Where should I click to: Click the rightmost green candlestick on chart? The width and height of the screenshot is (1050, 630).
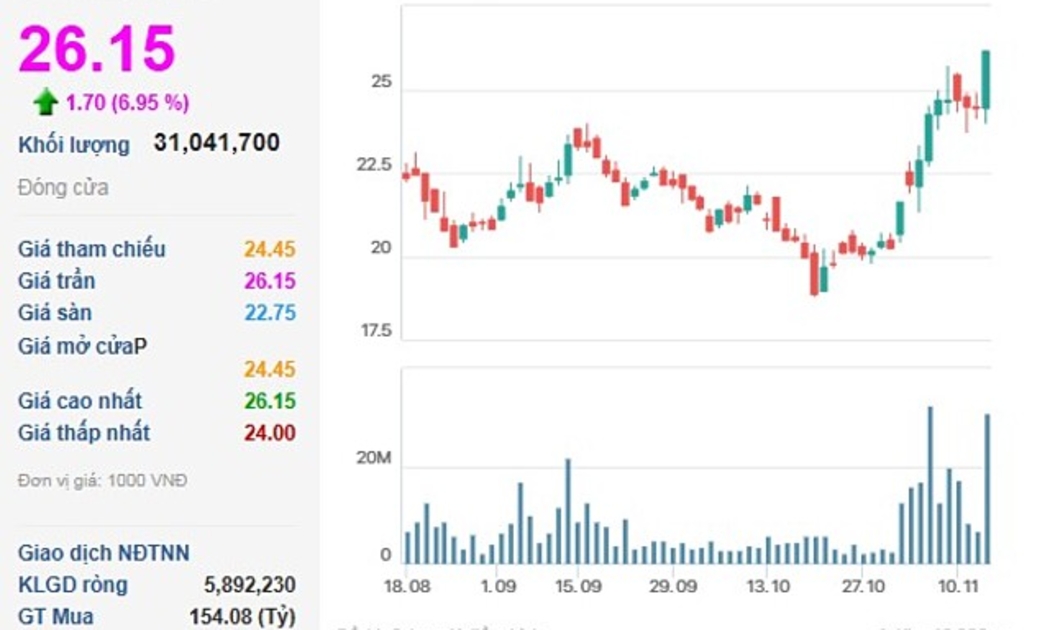click(986, 80)
